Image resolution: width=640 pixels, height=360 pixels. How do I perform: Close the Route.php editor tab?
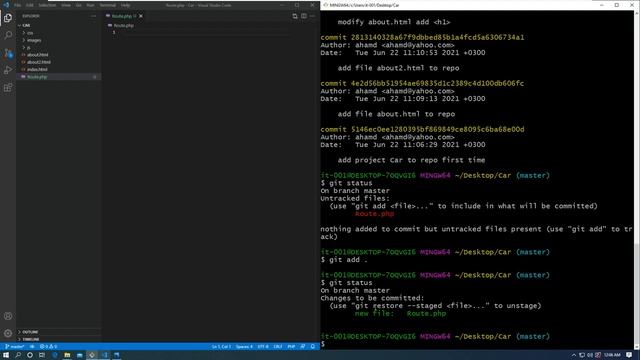tap(141, 16)
